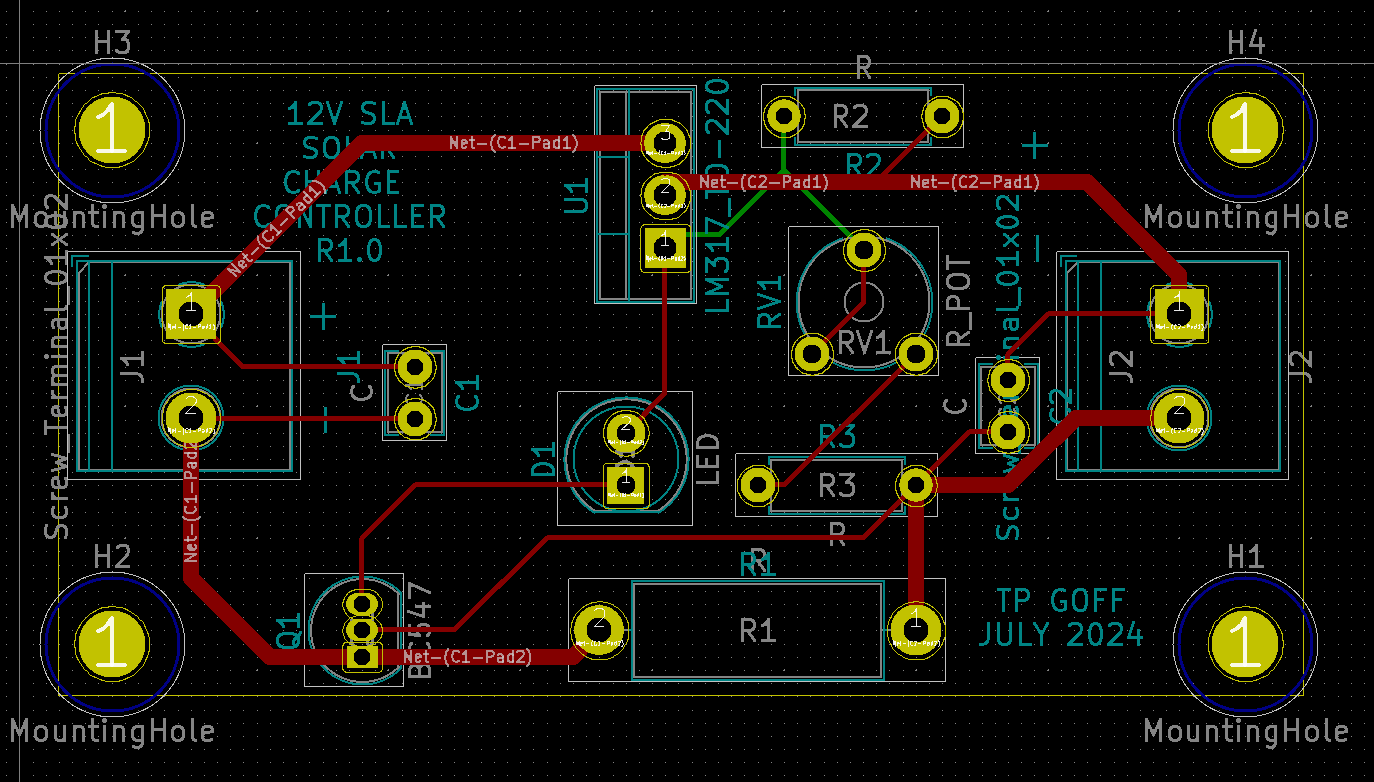Select square pad 1 of LED D1

pos(626,485)
